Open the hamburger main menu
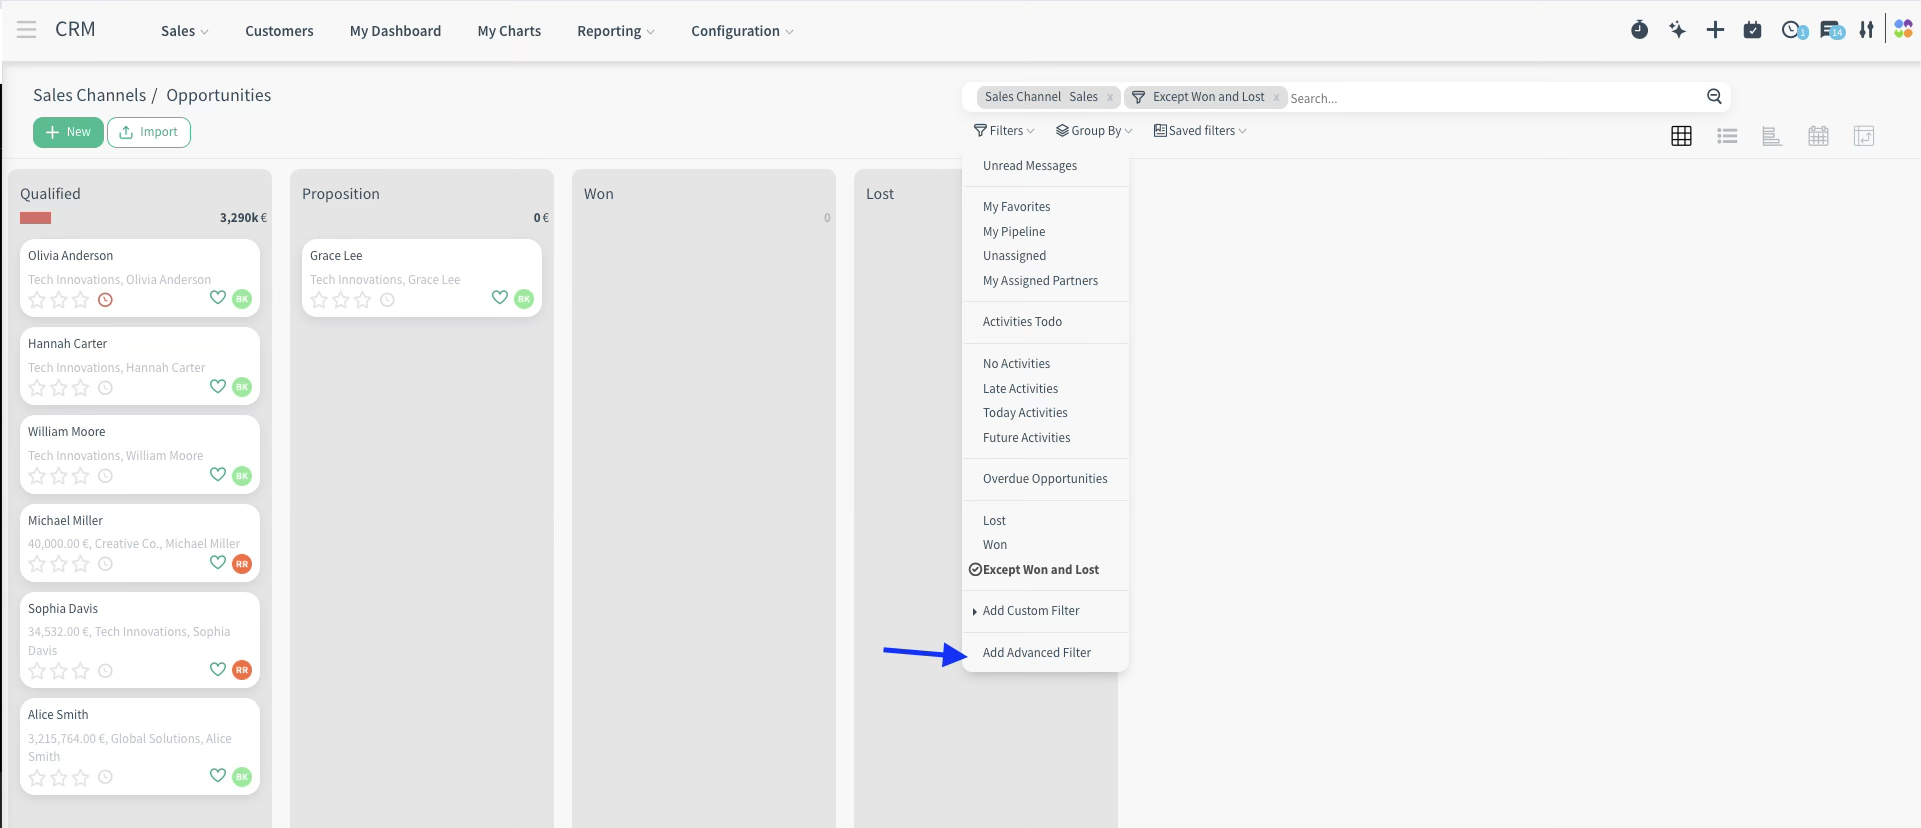Viewport: 1921px width, 828px height. point(27,30)
